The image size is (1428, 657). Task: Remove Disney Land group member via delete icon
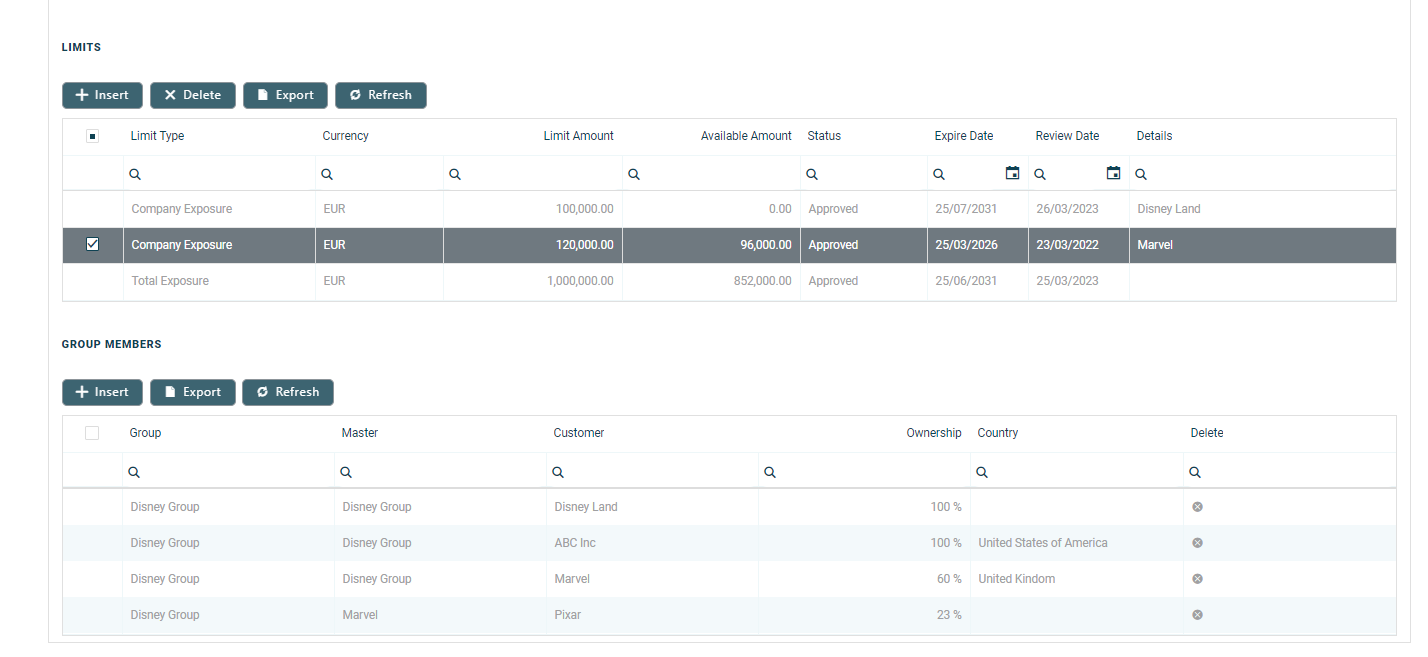(x=1197, y=507)
